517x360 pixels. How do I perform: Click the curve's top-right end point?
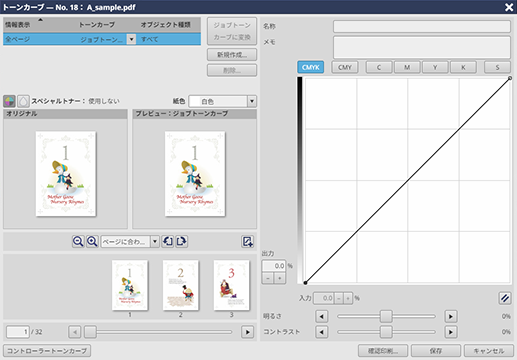click(x=510, y=78)
